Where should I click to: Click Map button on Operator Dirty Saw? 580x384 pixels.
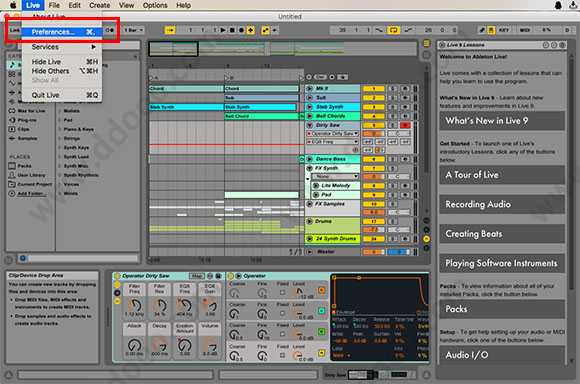pyautogui.click(x=197, y=276)
